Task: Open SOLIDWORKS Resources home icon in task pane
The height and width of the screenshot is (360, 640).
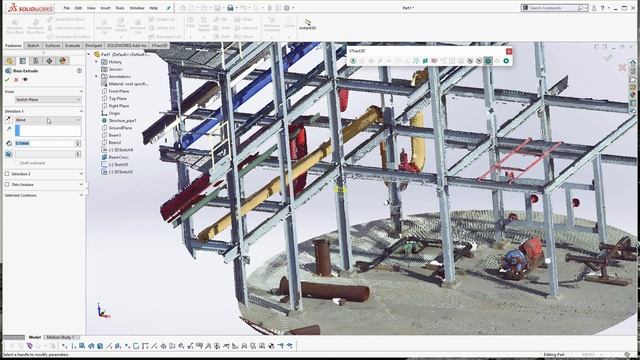Action: tap(633, 63)
